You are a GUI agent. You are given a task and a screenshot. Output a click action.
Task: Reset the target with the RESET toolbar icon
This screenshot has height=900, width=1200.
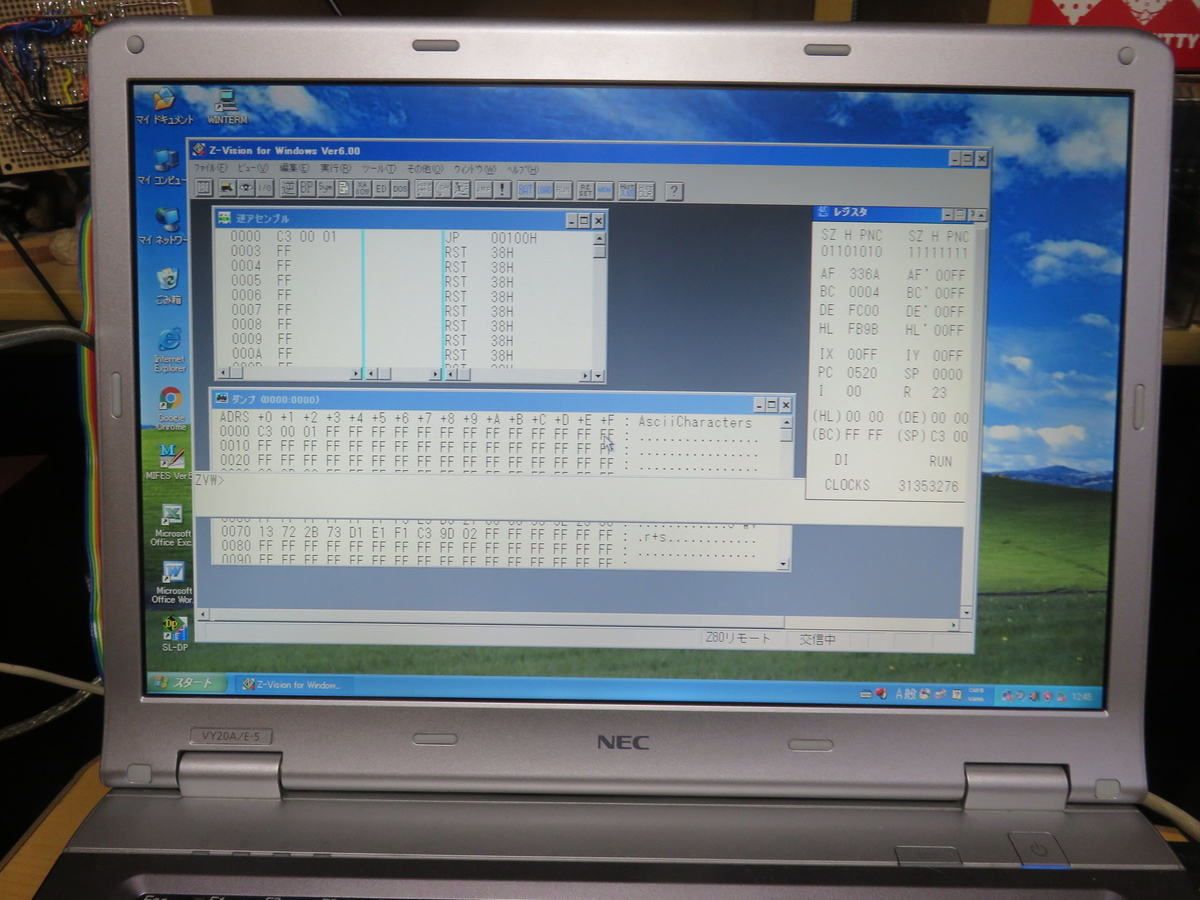(585, 190)
